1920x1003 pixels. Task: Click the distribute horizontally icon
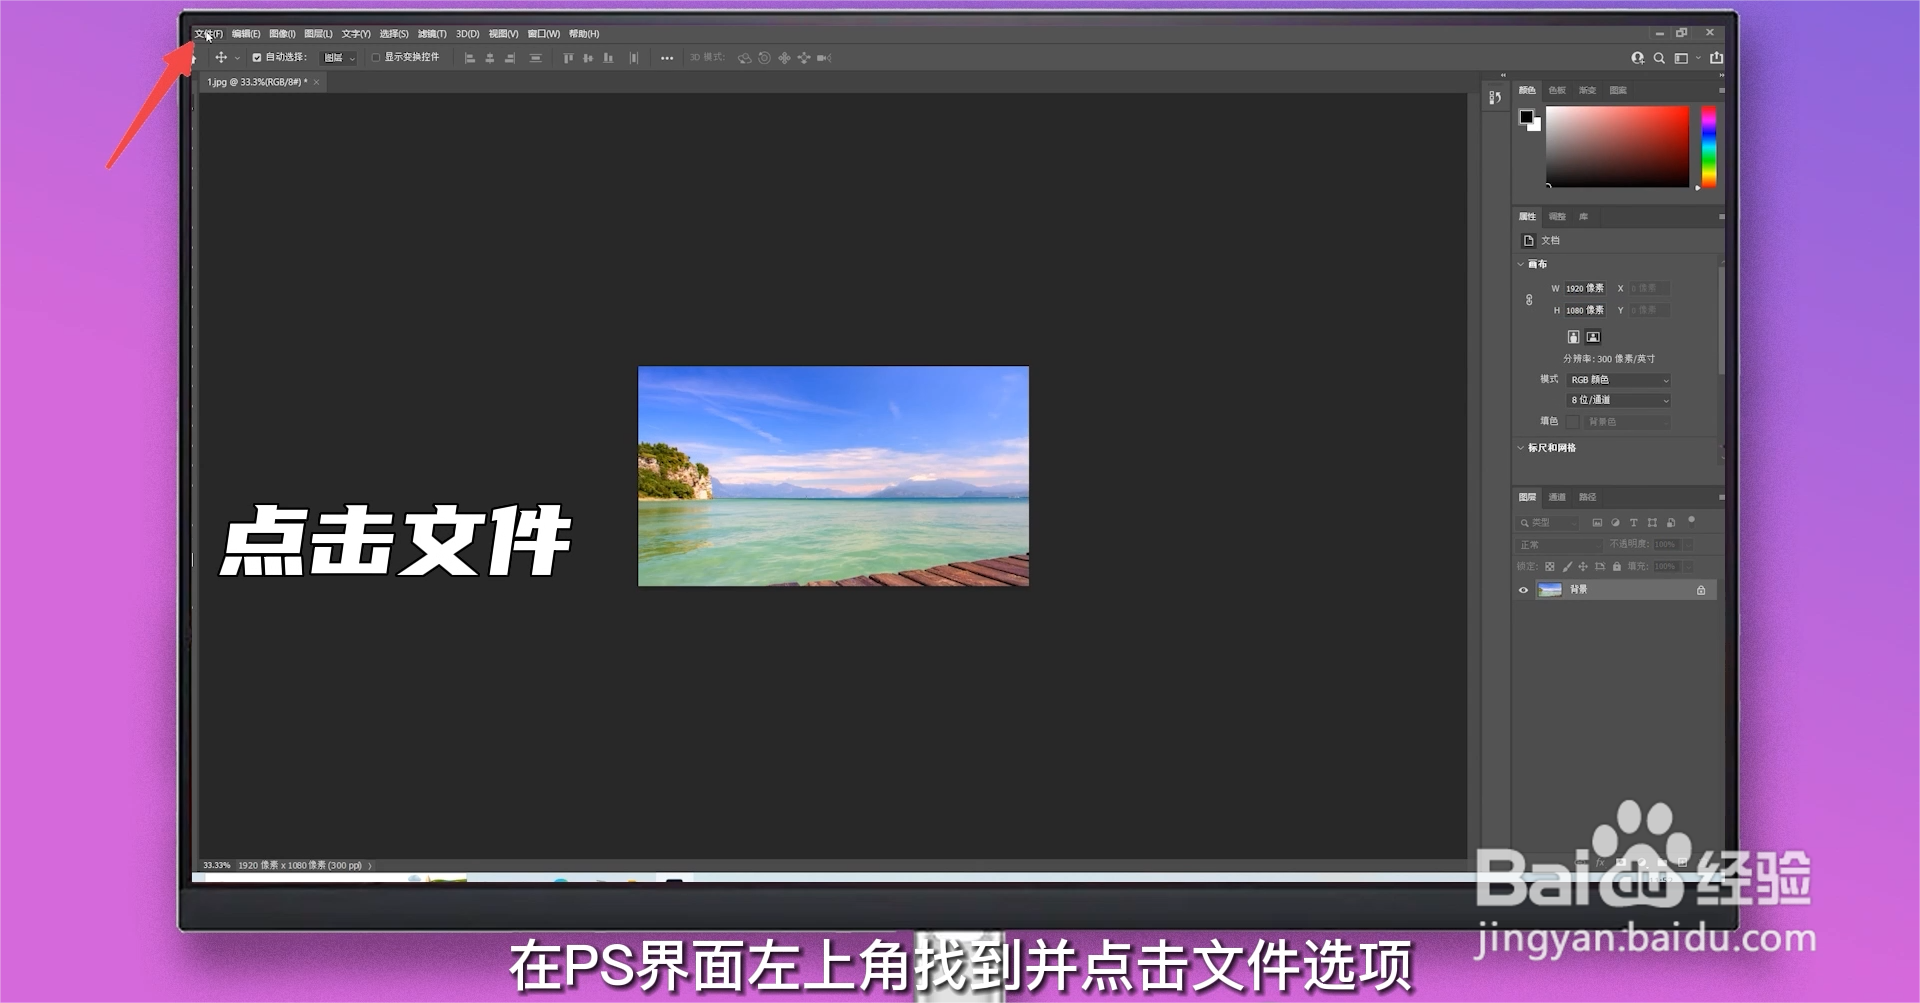(634, 58)
